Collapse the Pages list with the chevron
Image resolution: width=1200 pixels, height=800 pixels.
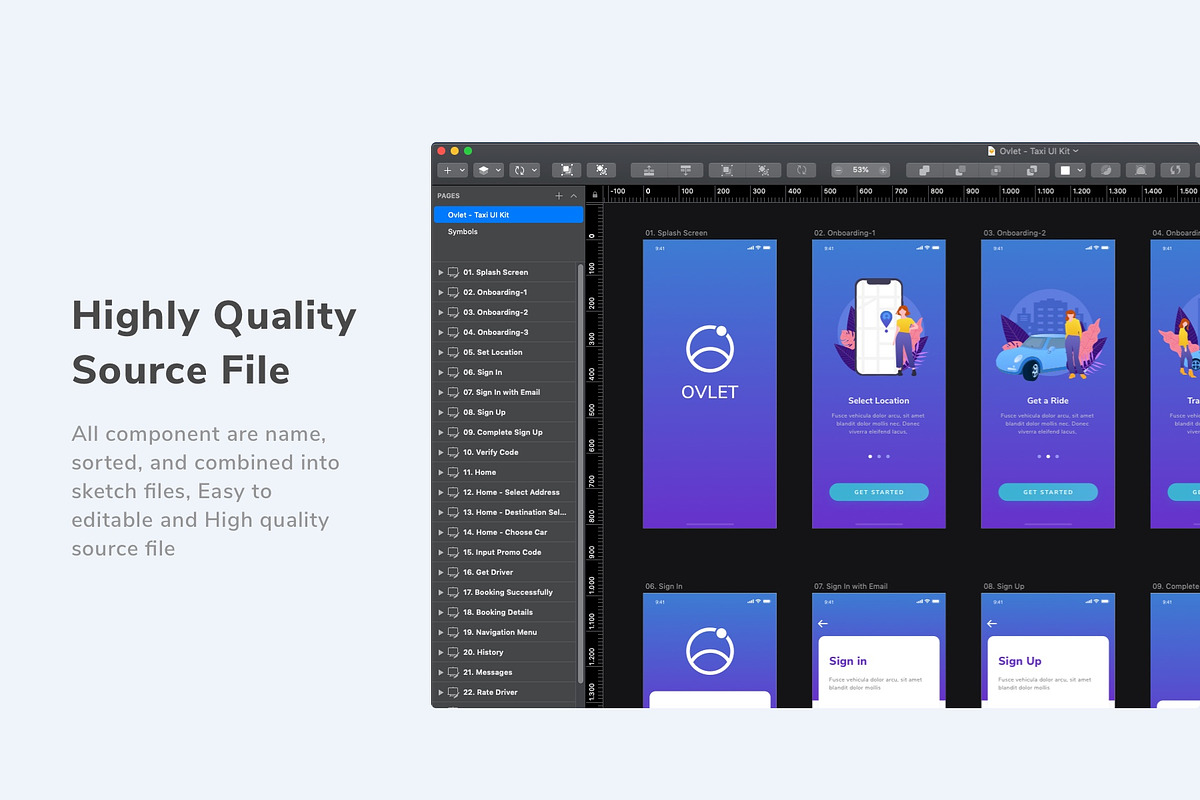coord(573,196)
